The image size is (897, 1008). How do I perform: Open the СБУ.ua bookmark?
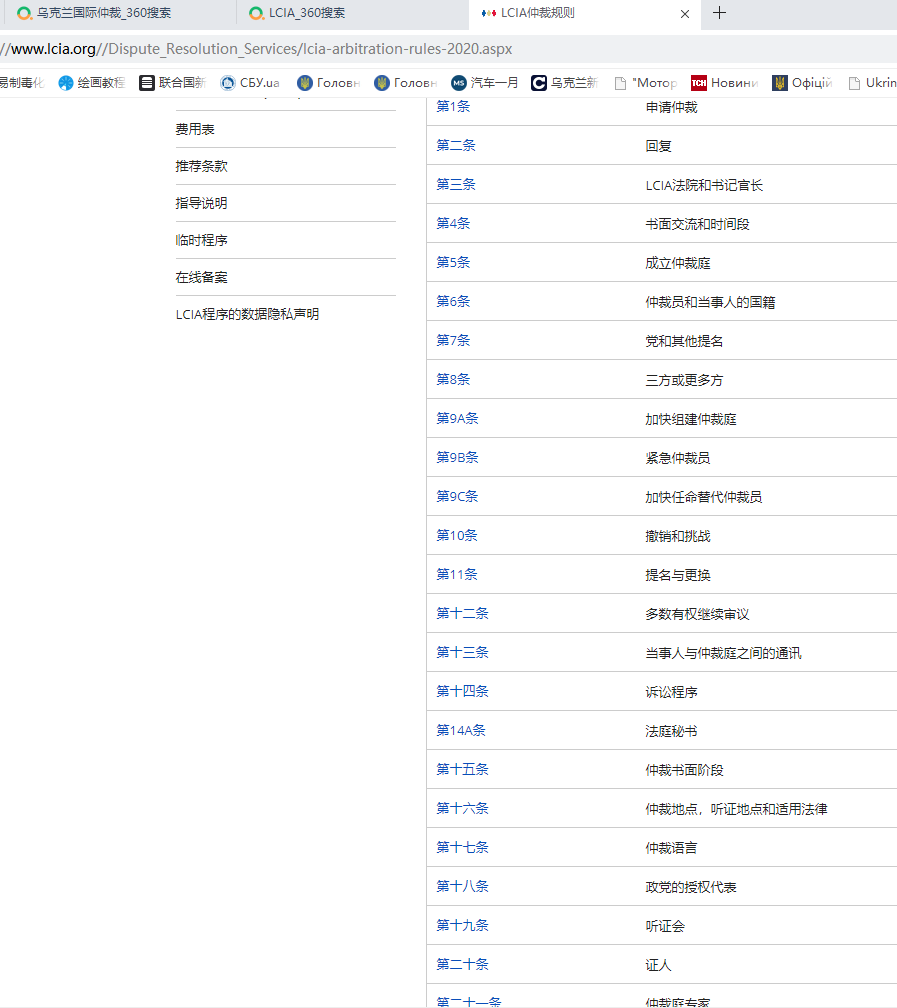click(250, 83)
